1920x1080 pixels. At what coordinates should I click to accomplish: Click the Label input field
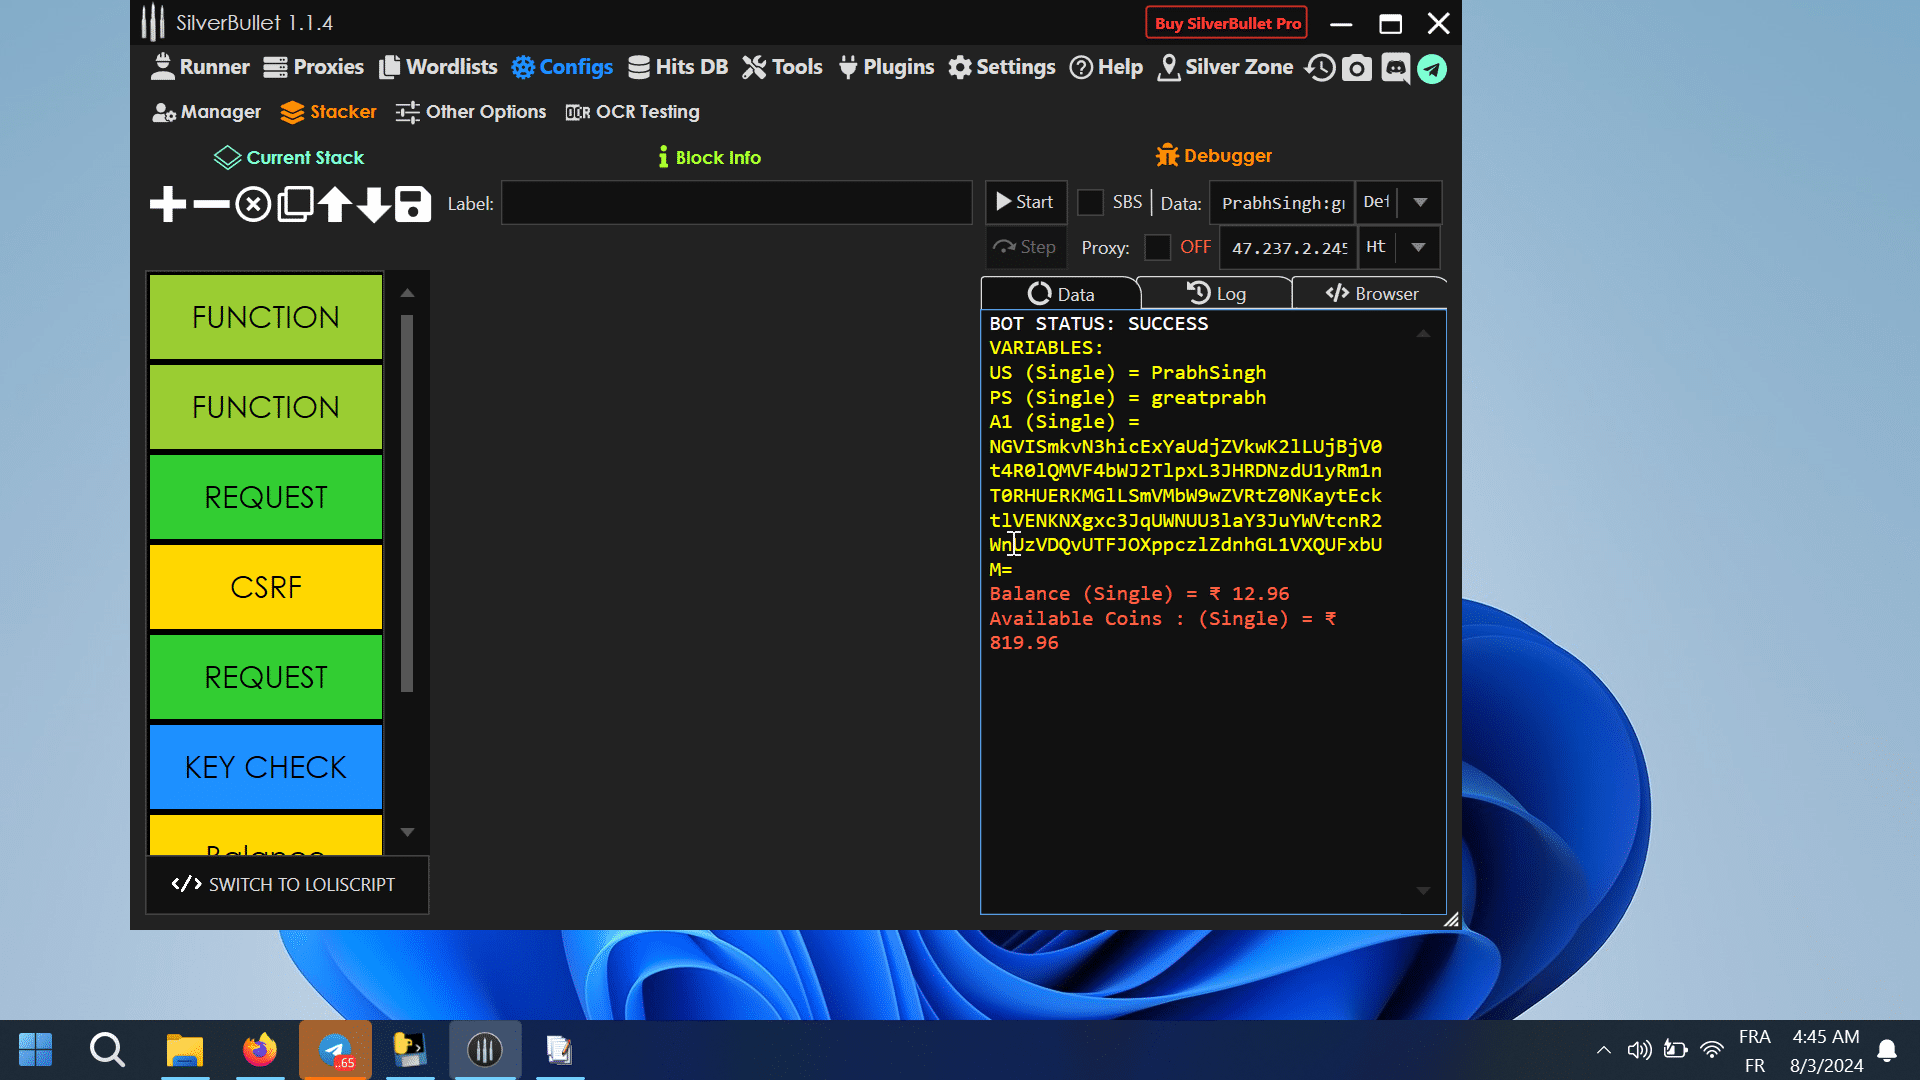tap(736, 203)
